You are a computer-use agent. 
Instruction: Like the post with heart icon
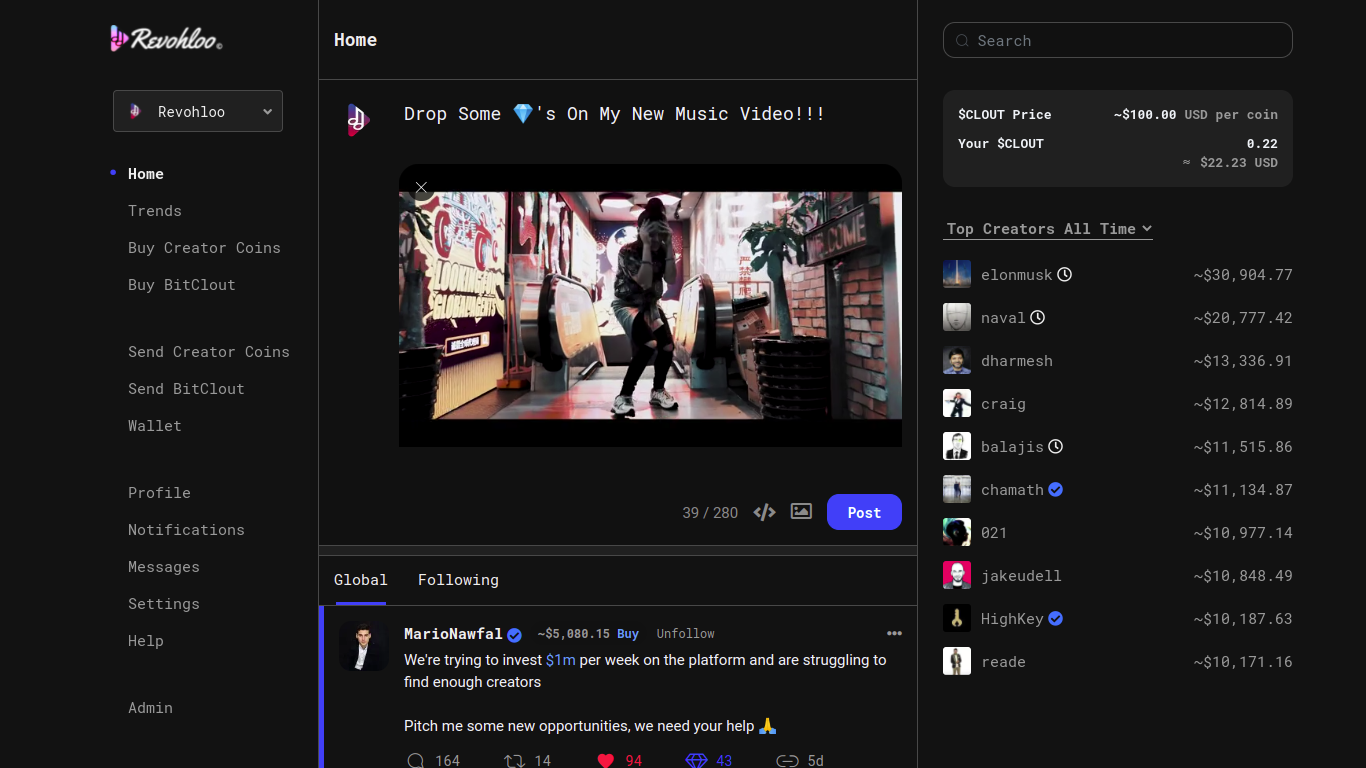coord(605,761)
